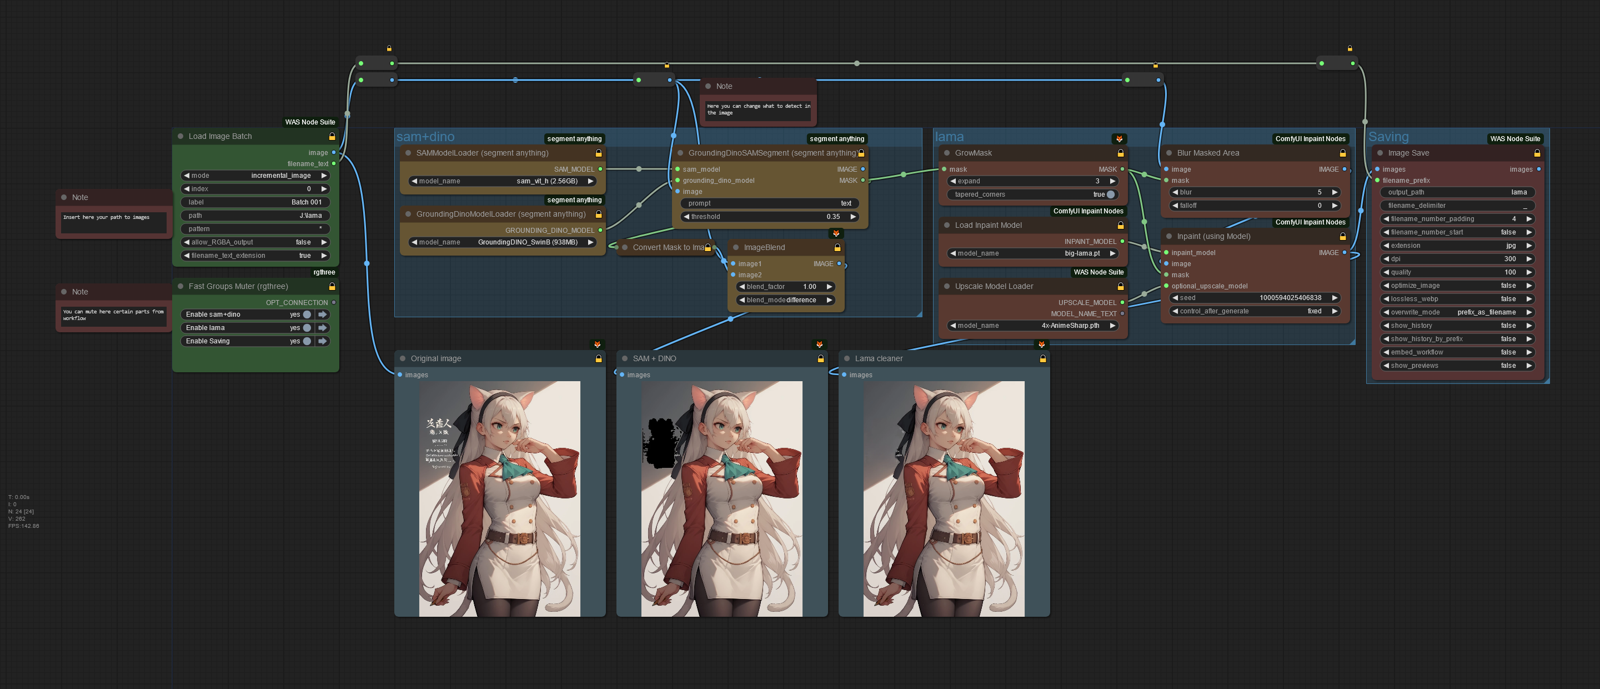Click the prompt field in GroundingDinoSAMSegment
Image resolution: width=1600 pixels, height=689 pixels.
tap(770, 204)
